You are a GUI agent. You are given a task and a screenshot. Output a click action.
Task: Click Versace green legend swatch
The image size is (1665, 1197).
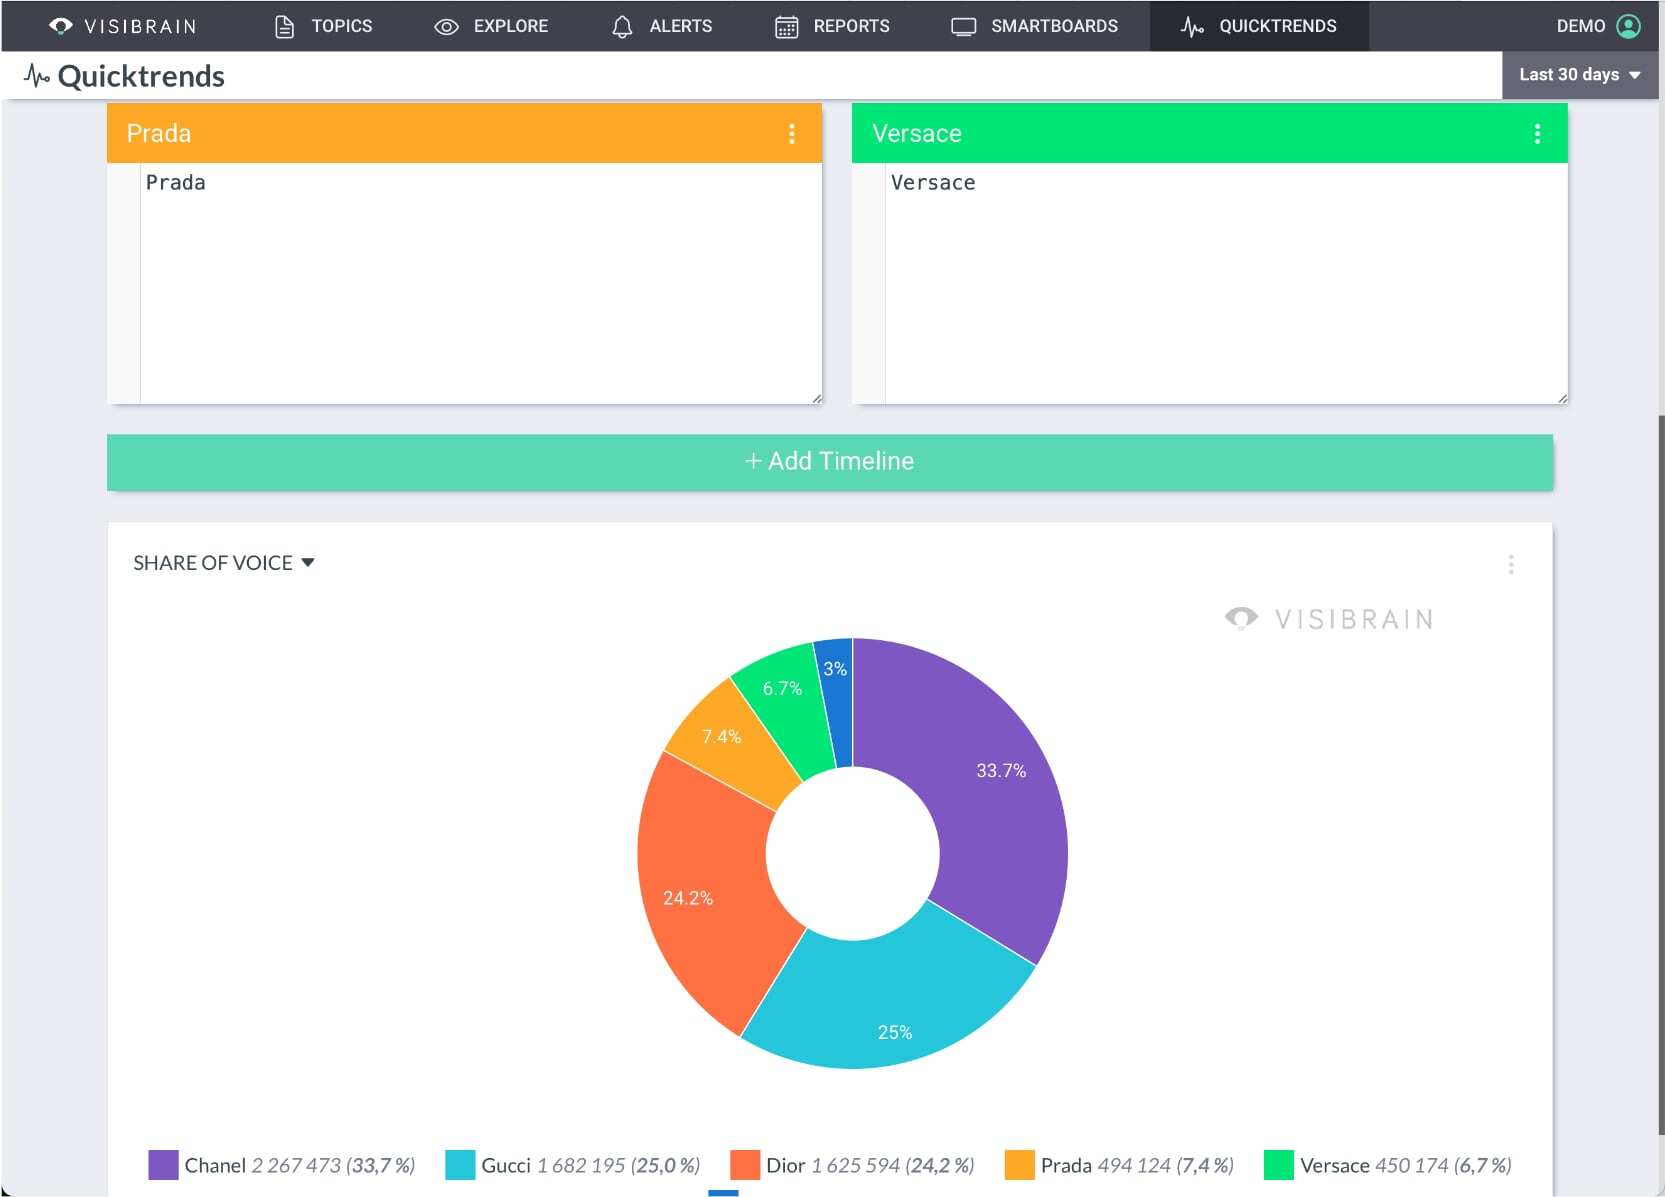pos(1279,1165)
